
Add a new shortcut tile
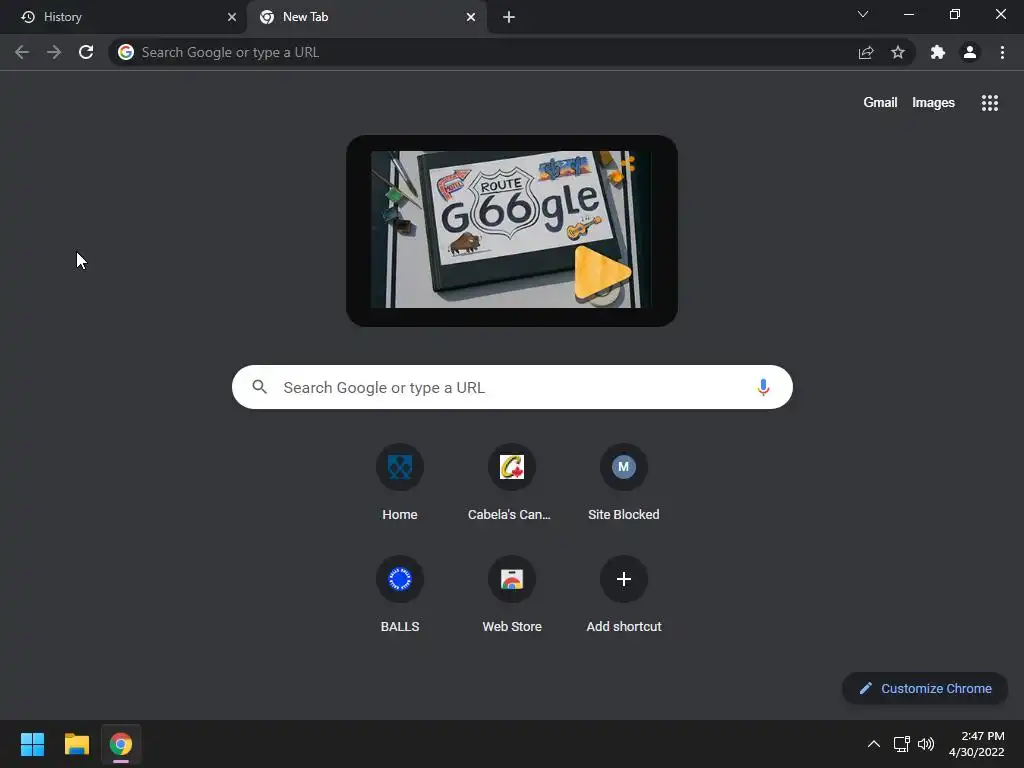tap(624, 595)
